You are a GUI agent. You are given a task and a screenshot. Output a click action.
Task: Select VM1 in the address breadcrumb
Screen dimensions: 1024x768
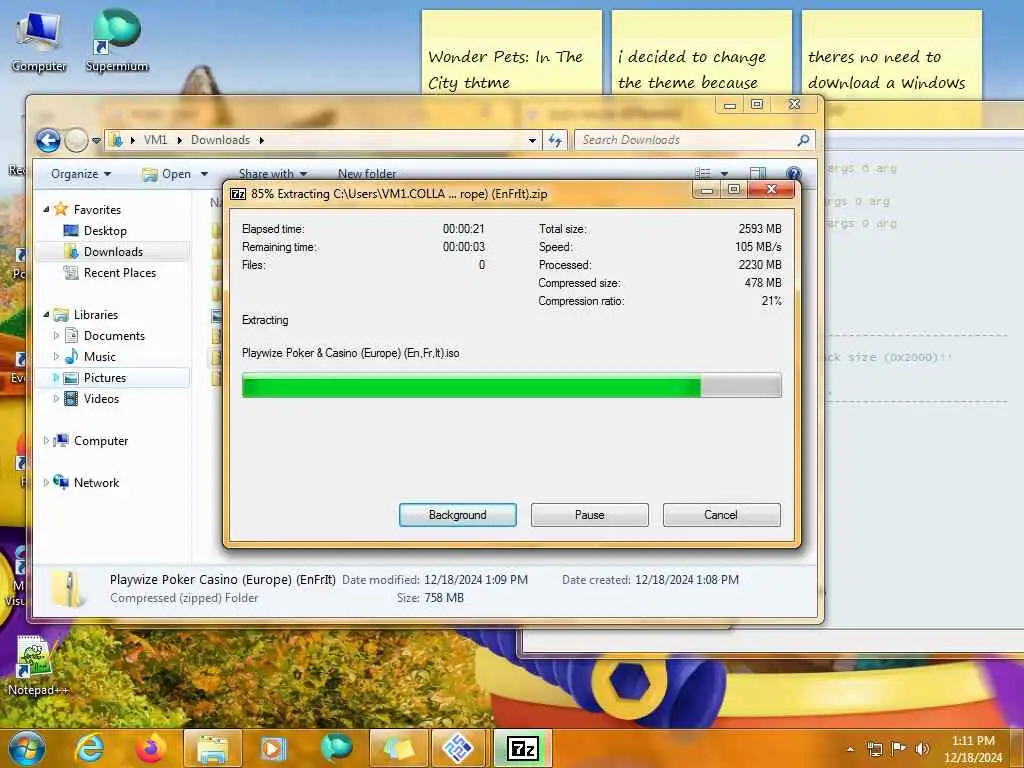tap(155, 140)
